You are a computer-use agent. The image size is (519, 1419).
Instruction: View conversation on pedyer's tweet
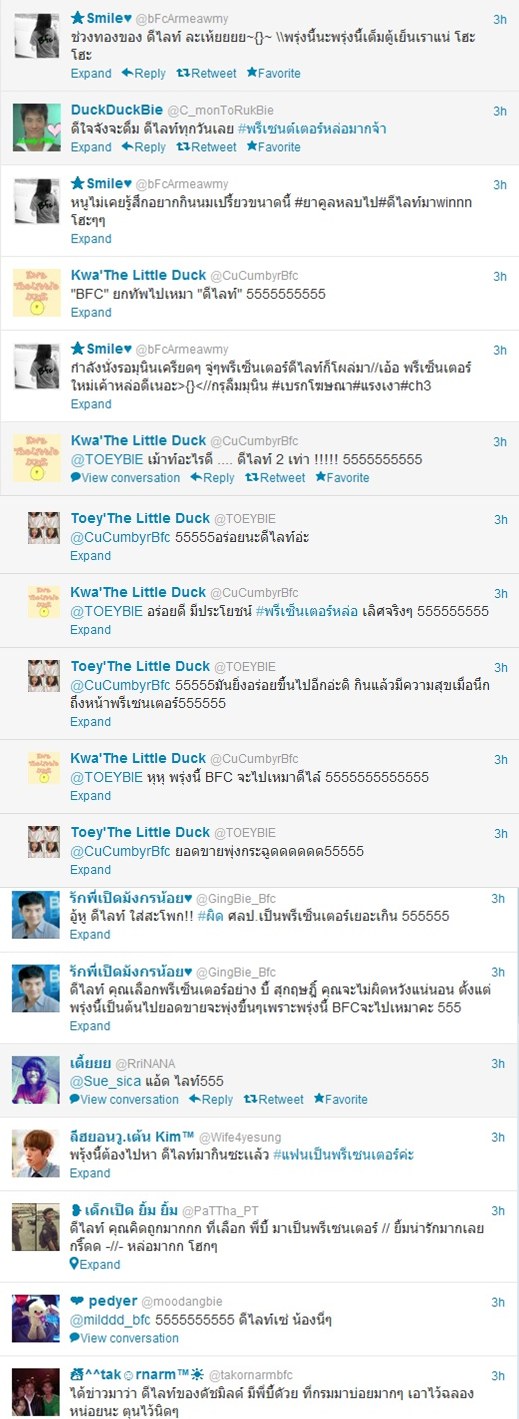125,1338
